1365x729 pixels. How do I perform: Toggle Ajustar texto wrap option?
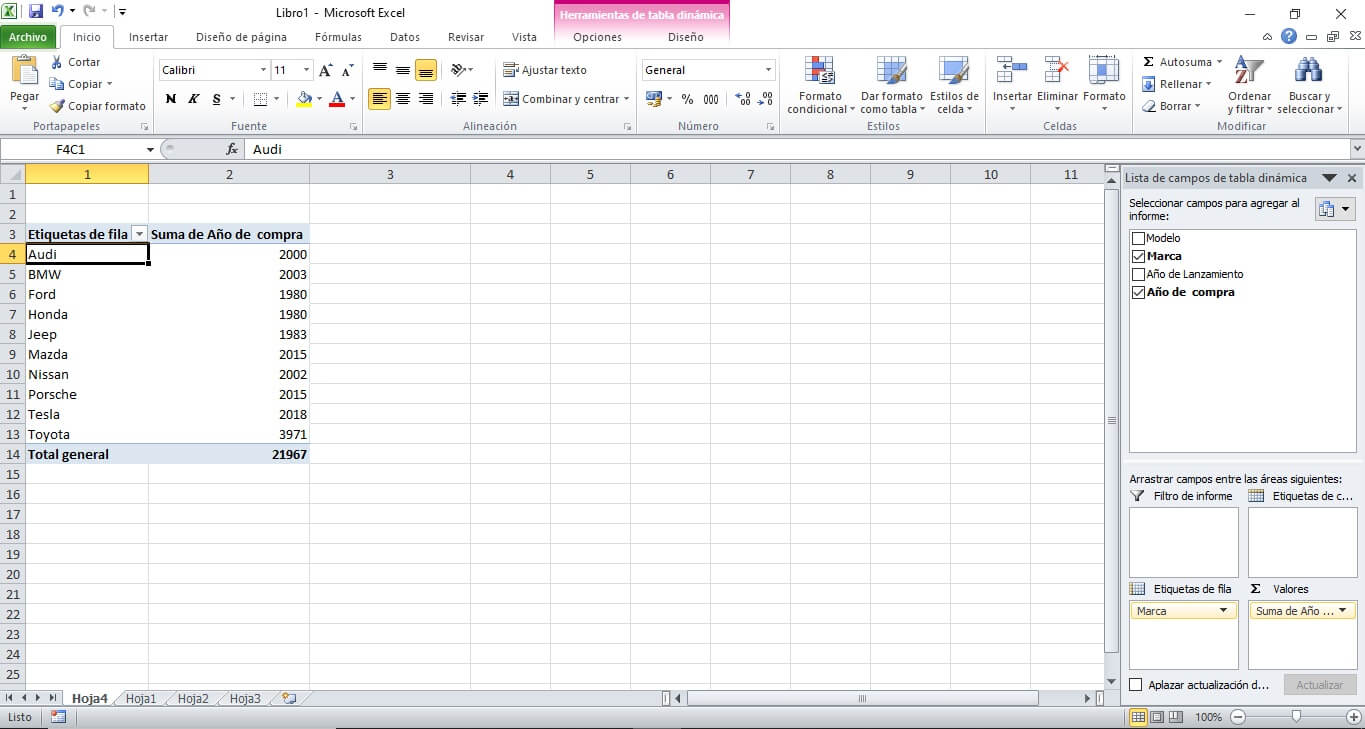tap(545, 70)
